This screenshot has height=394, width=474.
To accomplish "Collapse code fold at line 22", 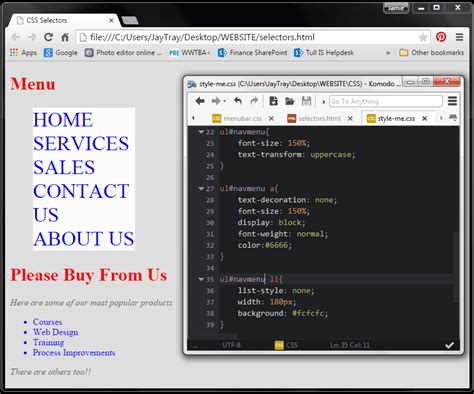I will pyautogui.click(x=201, y=132).
